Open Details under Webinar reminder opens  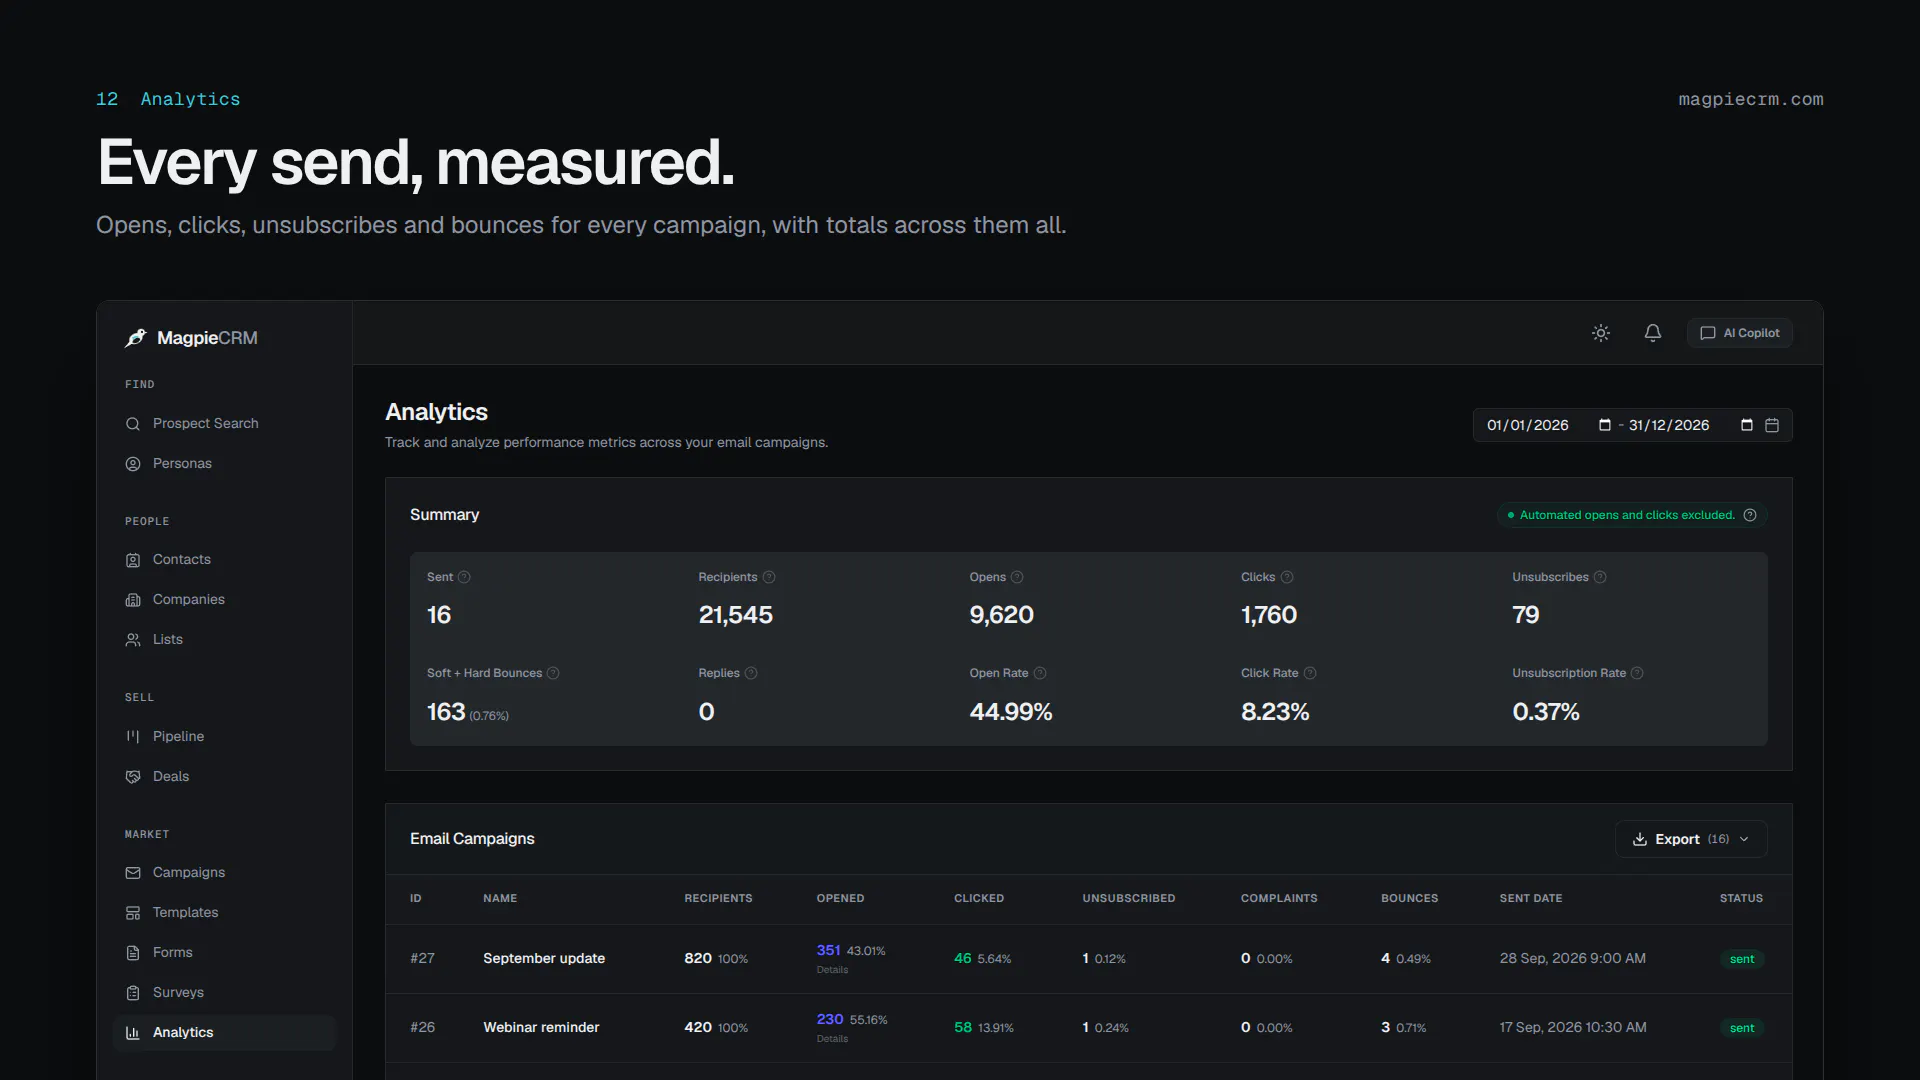[832, 1039]
